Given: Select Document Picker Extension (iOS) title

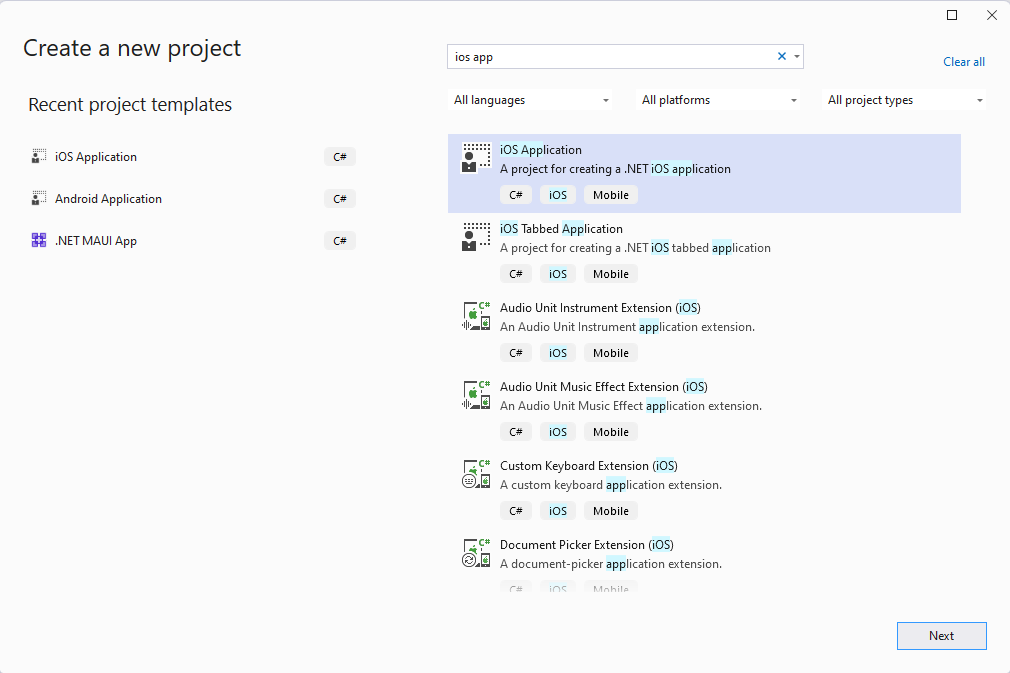Looking at the screenshot, I should [587, 545].
